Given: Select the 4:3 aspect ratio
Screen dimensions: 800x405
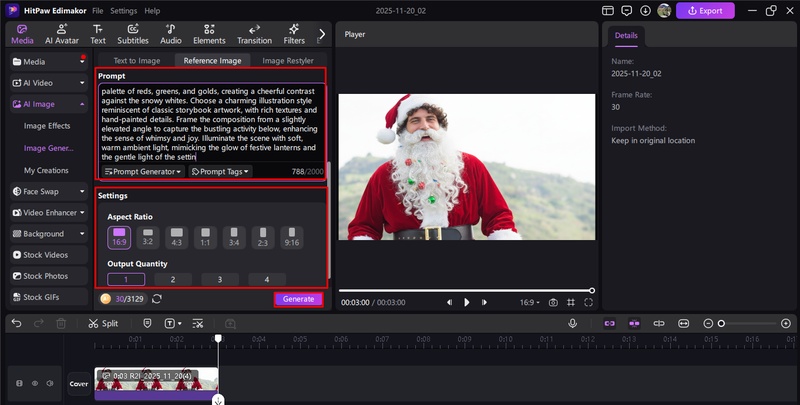Looking at the screenshot, I should point(177,238).
